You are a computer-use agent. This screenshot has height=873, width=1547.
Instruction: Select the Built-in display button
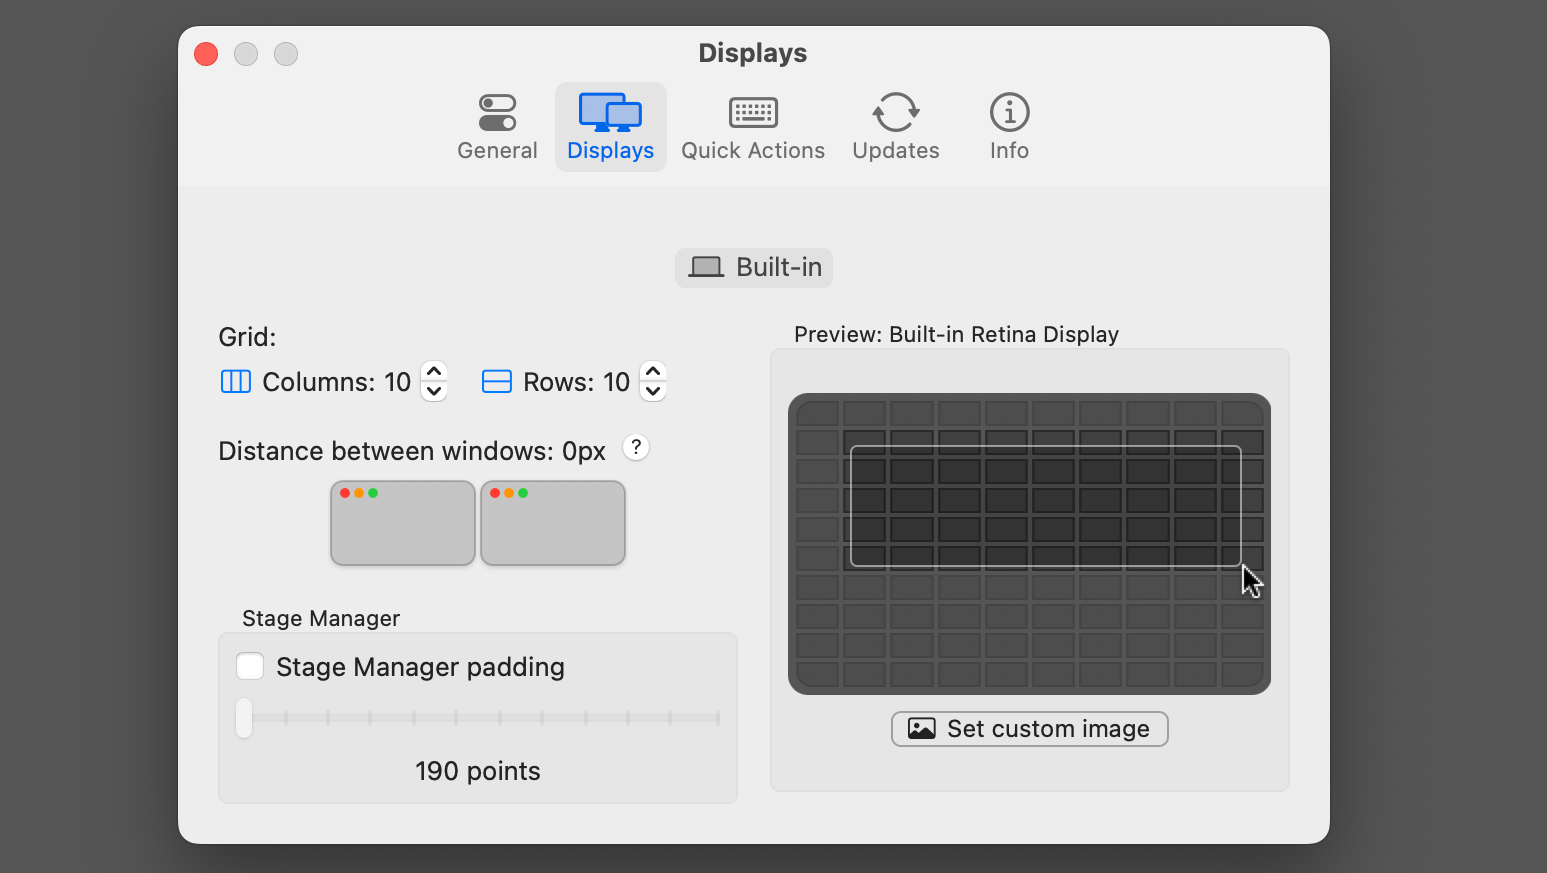(x=754, y=268)
